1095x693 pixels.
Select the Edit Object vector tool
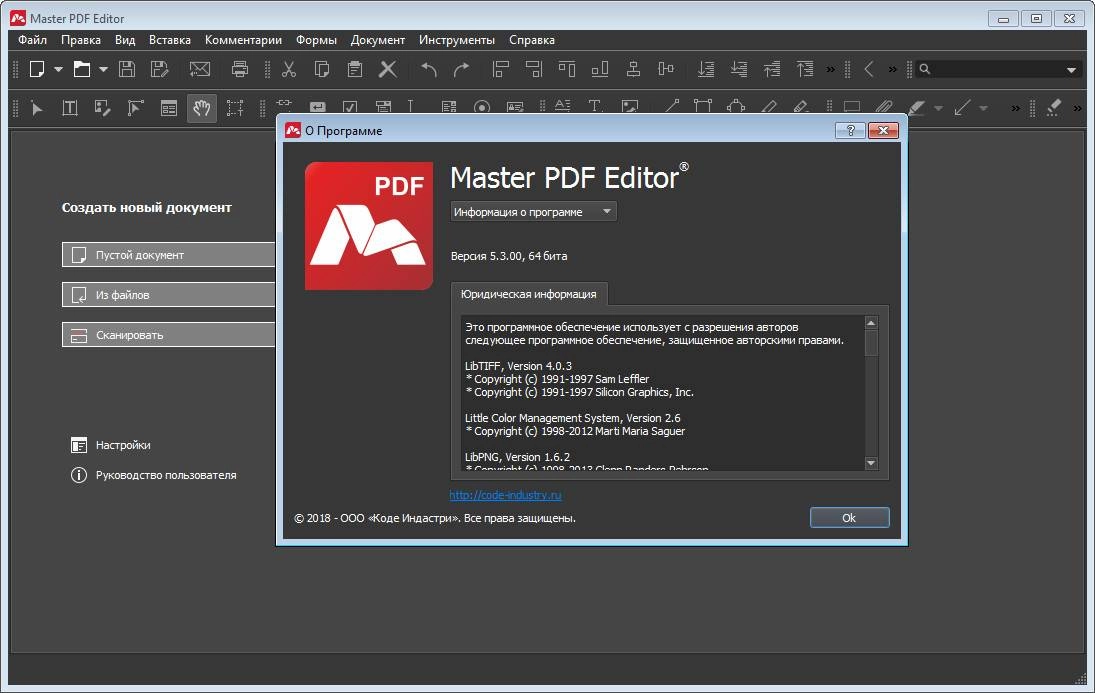tap(135, 108)
